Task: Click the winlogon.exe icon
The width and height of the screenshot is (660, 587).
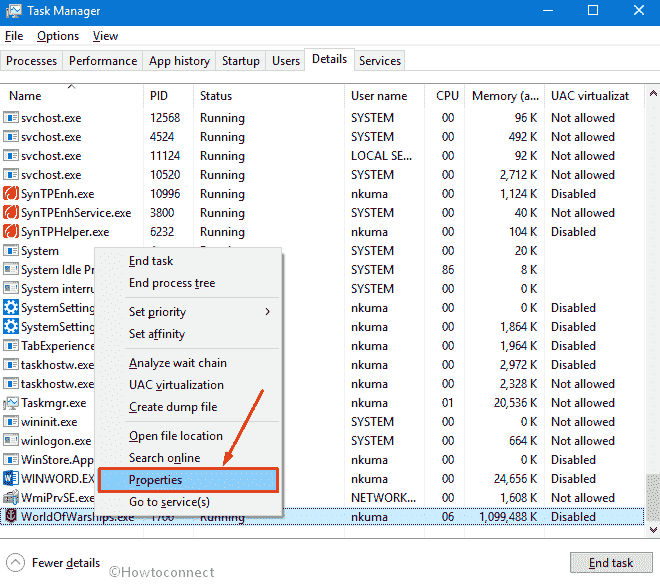Action: click(11, 441)
